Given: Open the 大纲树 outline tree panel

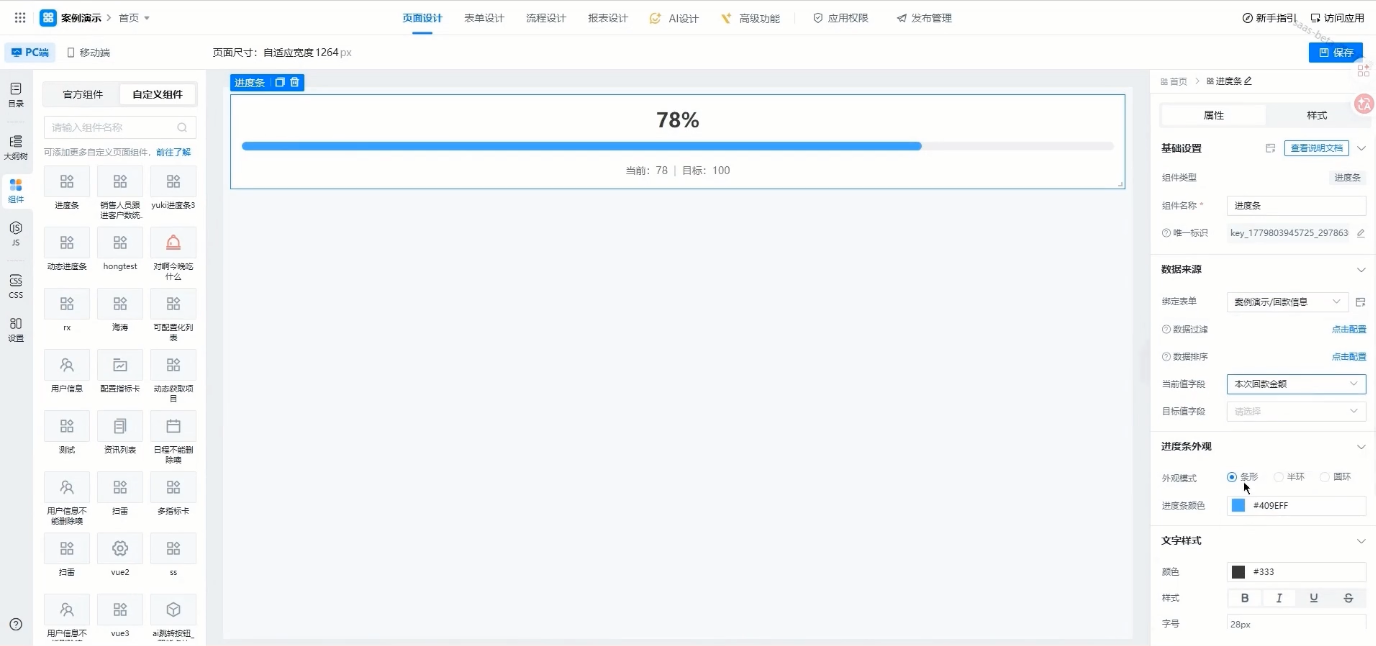Looking at the screenshot, I should pos(16,147).
